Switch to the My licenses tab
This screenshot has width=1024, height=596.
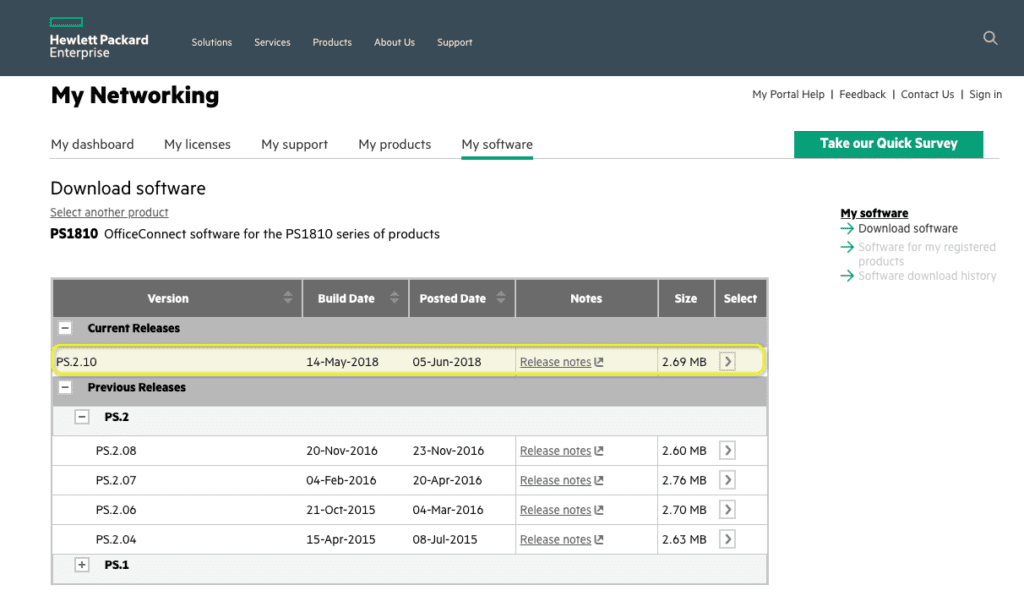pos(197,144)
